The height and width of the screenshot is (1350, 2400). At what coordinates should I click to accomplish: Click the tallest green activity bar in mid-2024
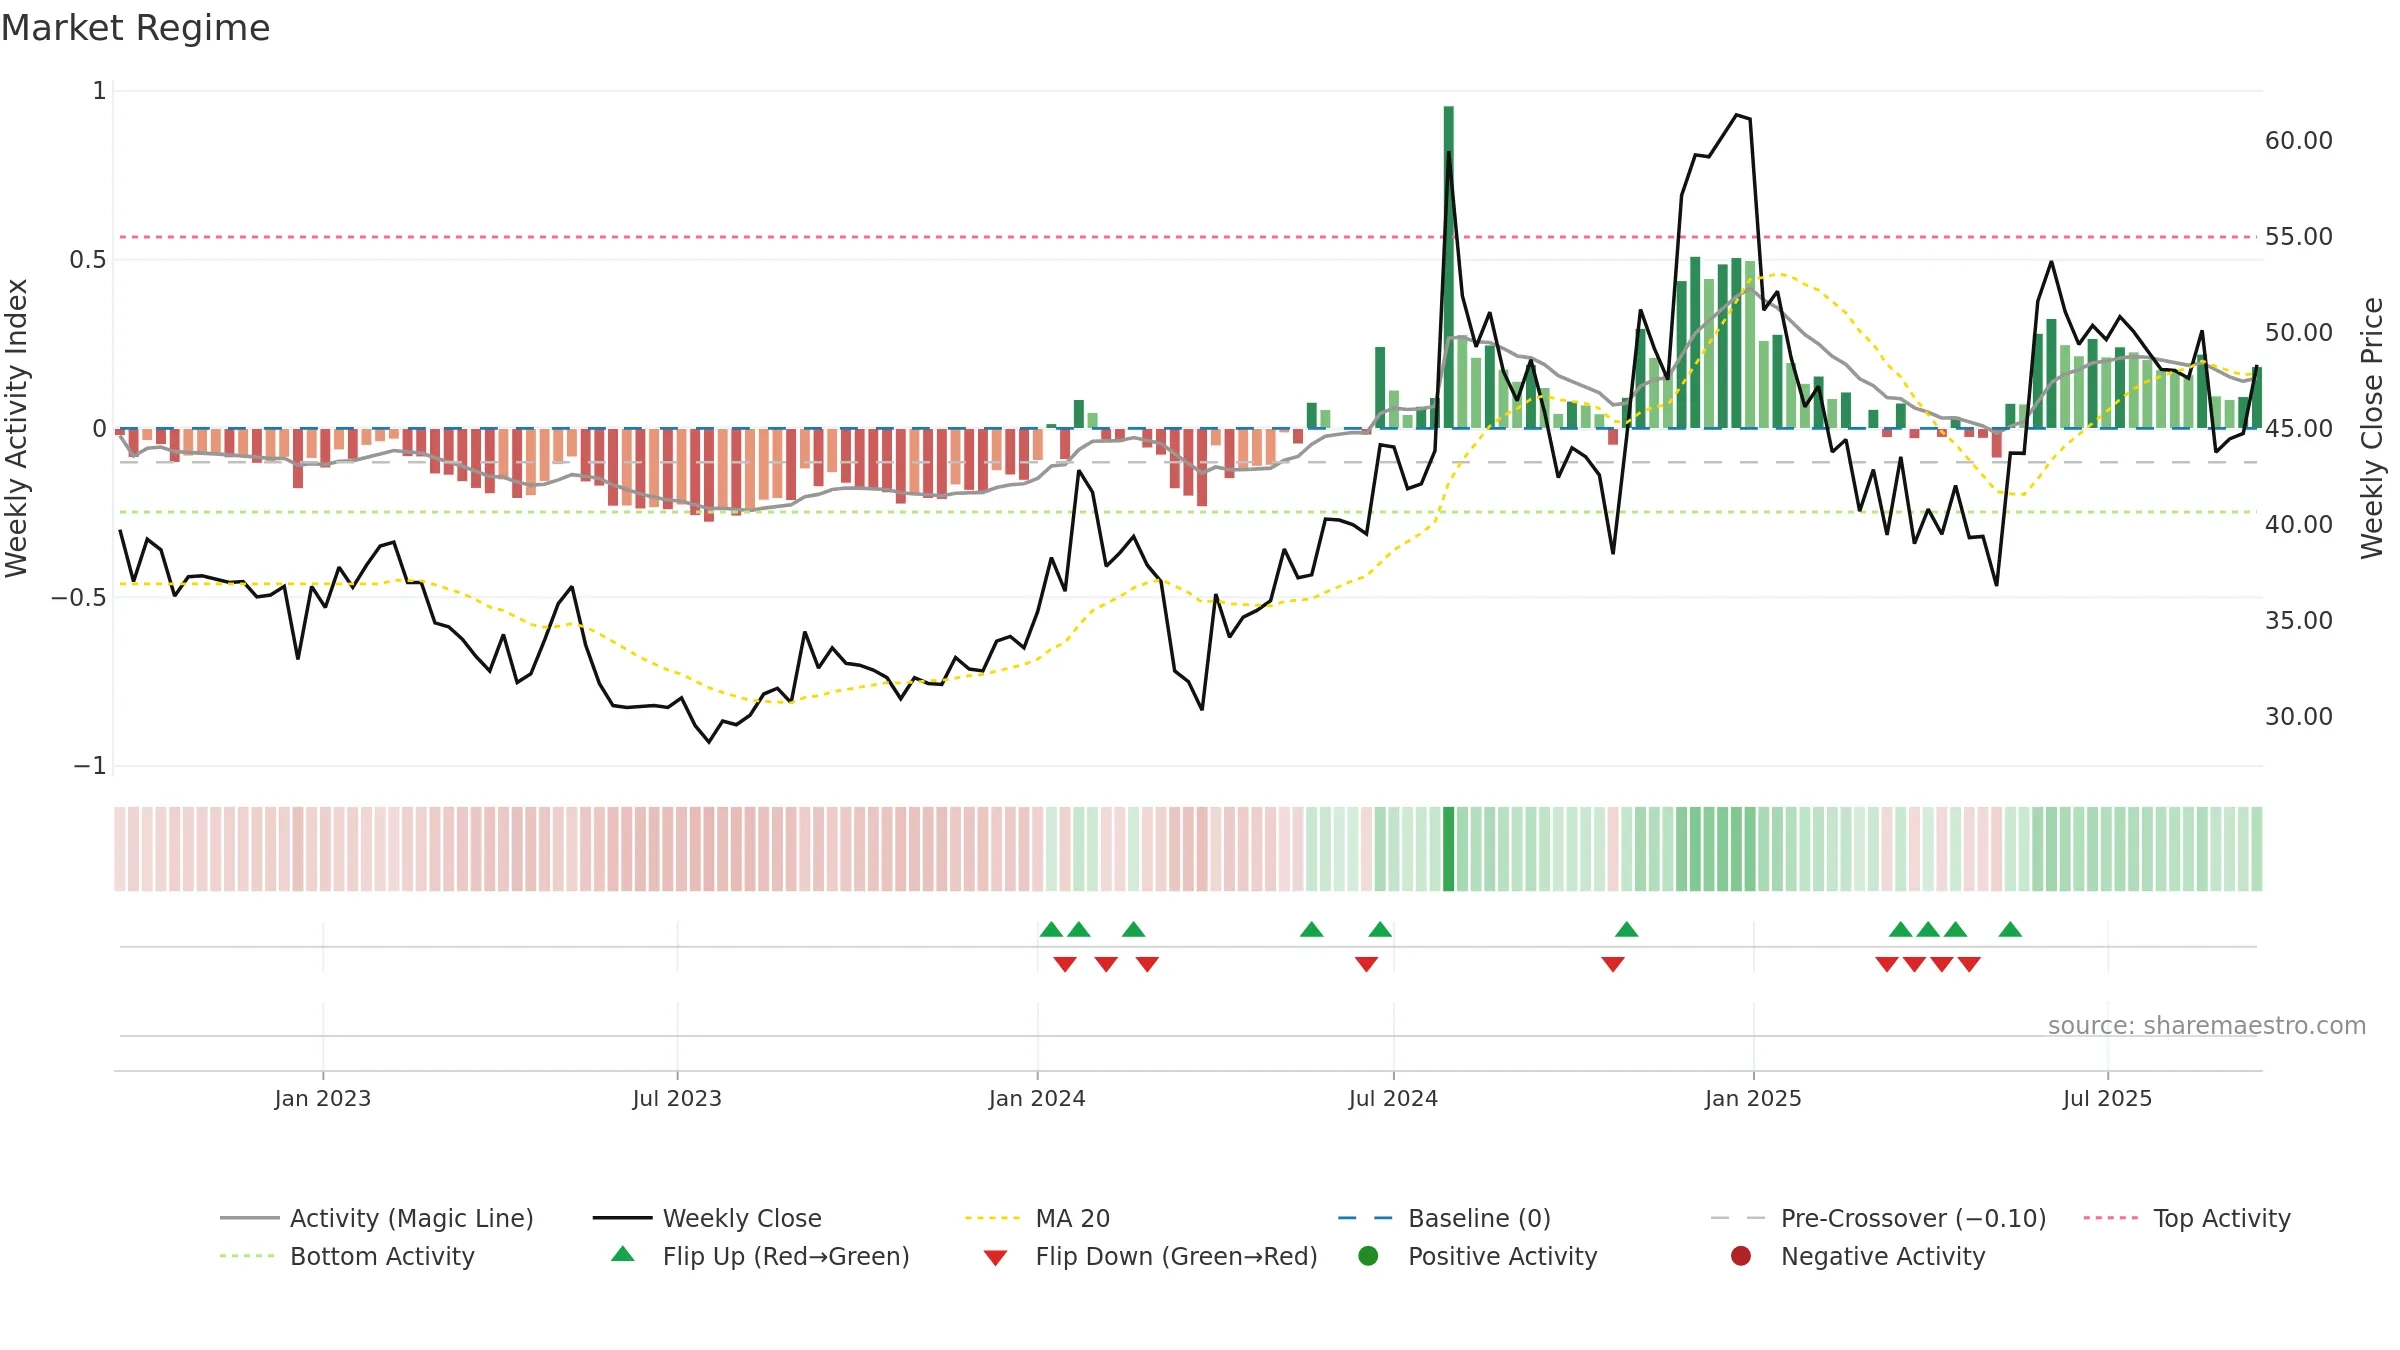(x=1449, y=267)
